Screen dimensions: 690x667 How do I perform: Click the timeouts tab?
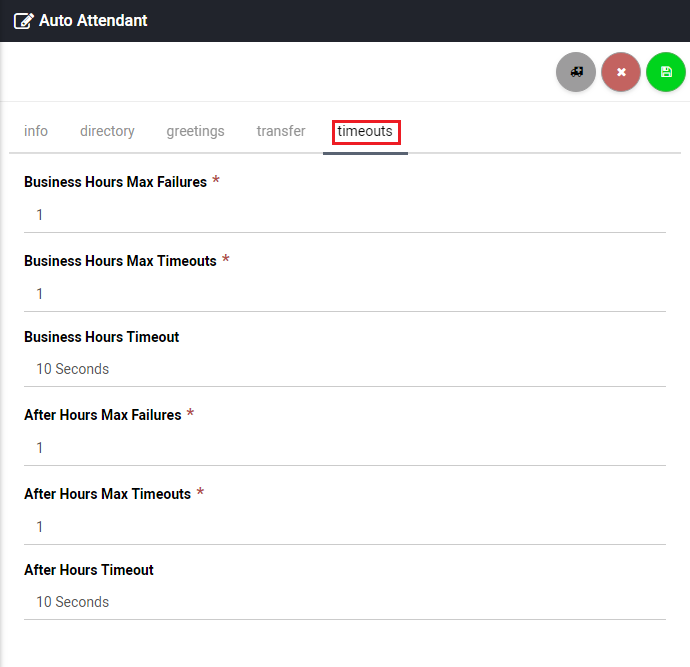pos(365,131)
